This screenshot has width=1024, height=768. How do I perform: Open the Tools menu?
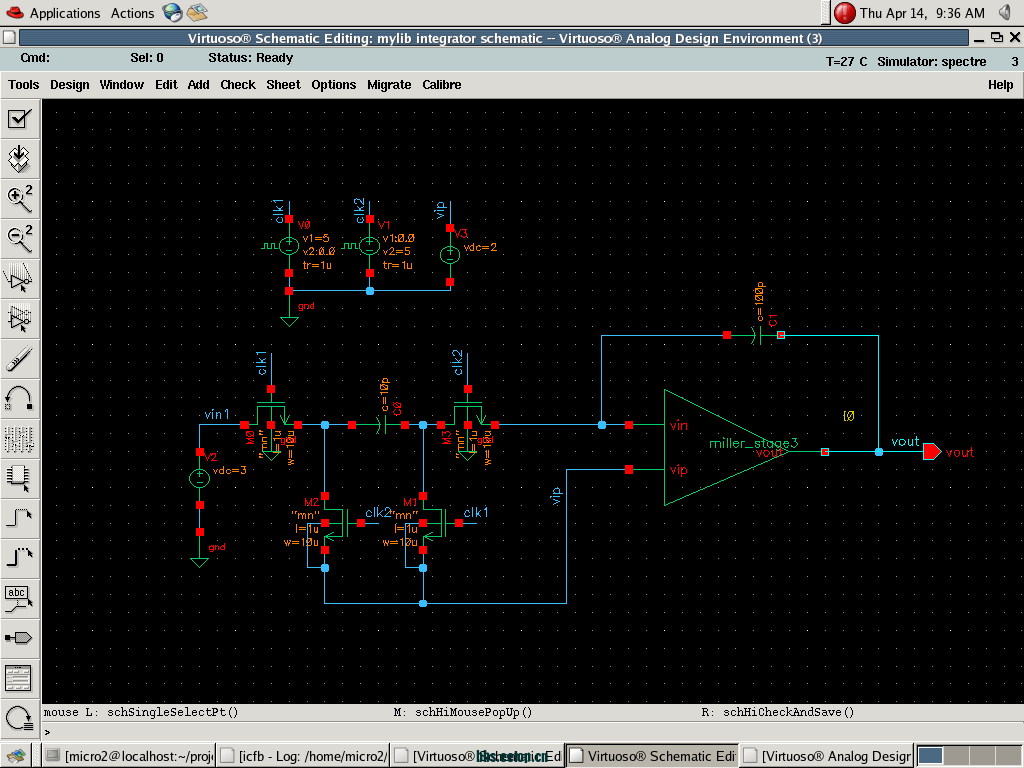[x=24, y=85]
